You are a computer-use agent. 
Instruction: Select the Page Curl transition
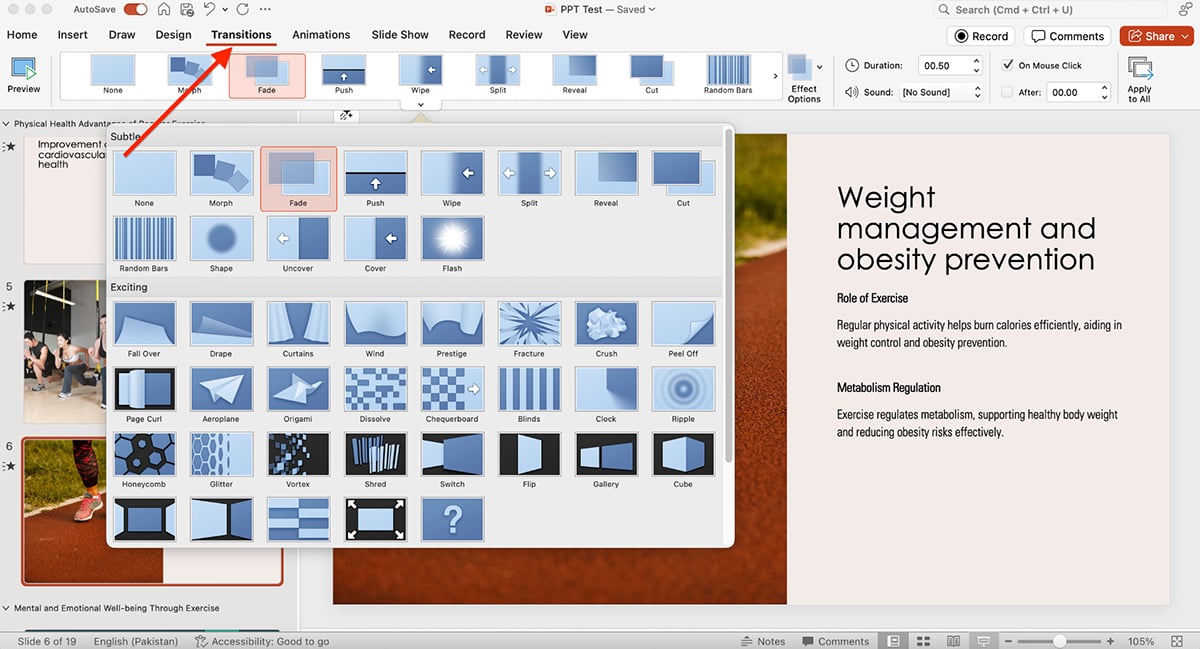144,389
